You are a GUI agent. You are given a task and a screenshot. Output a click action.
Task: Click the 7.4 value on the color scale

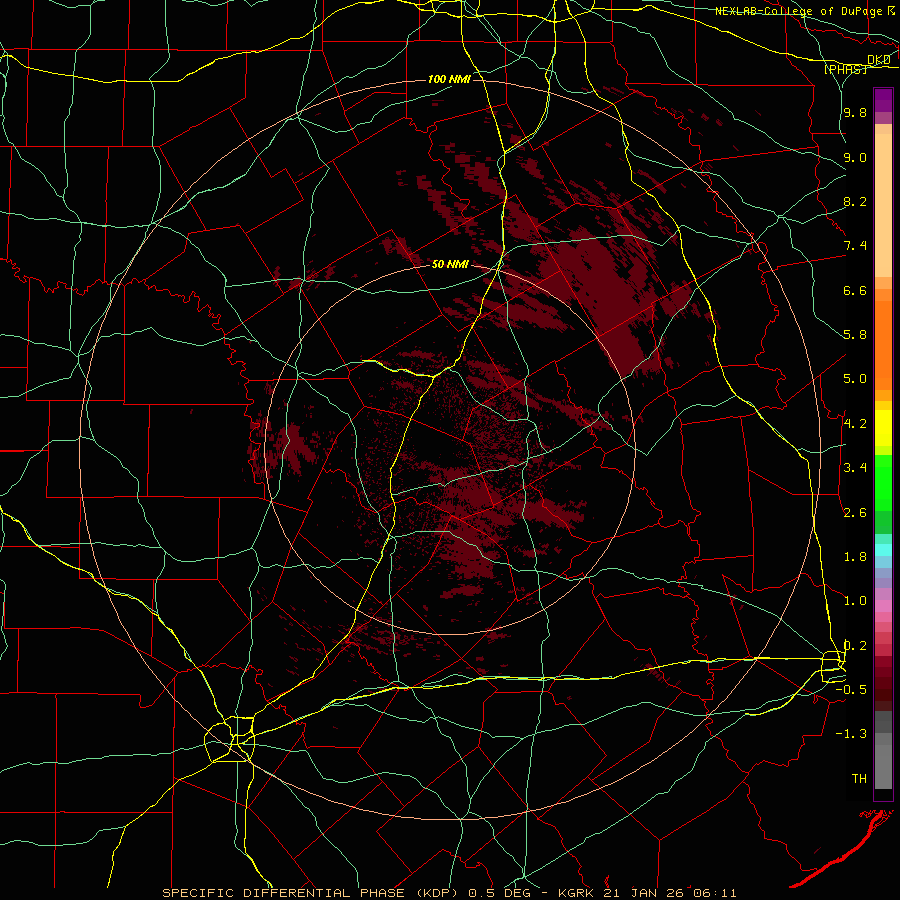click(855, 246)
